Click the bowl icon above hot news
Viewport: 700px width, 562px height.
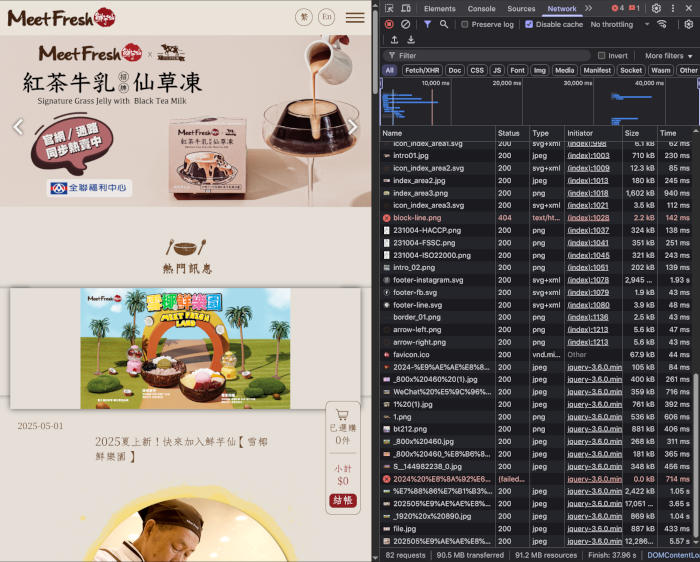(186, 247)
